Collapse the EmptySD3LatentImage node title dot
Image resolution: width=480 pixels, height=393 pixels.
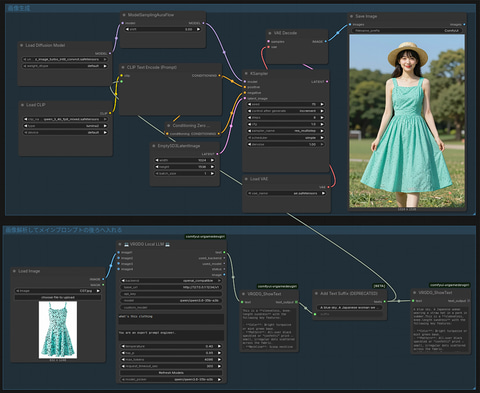(x=154, y=146)
